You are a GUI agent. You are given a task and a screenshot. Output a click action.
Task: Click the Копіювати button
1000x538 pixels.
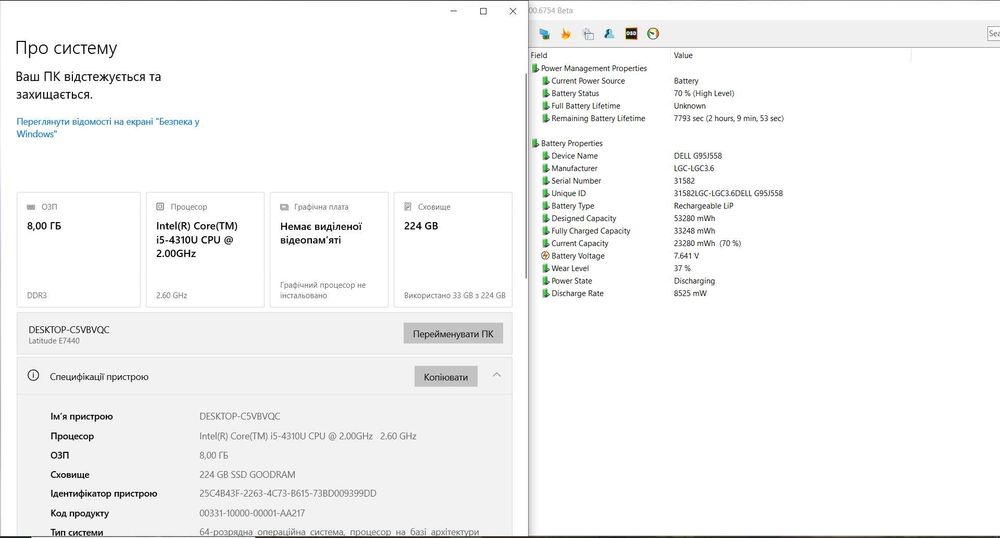click(446, 377)
